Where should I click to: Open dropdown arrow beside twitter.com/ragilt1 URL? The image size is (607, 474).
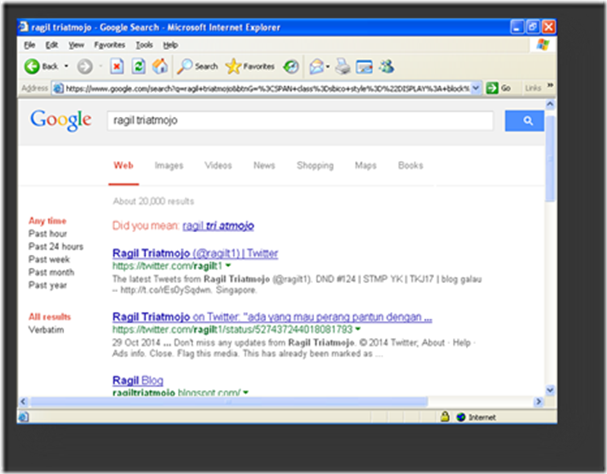tap(228, 266)
